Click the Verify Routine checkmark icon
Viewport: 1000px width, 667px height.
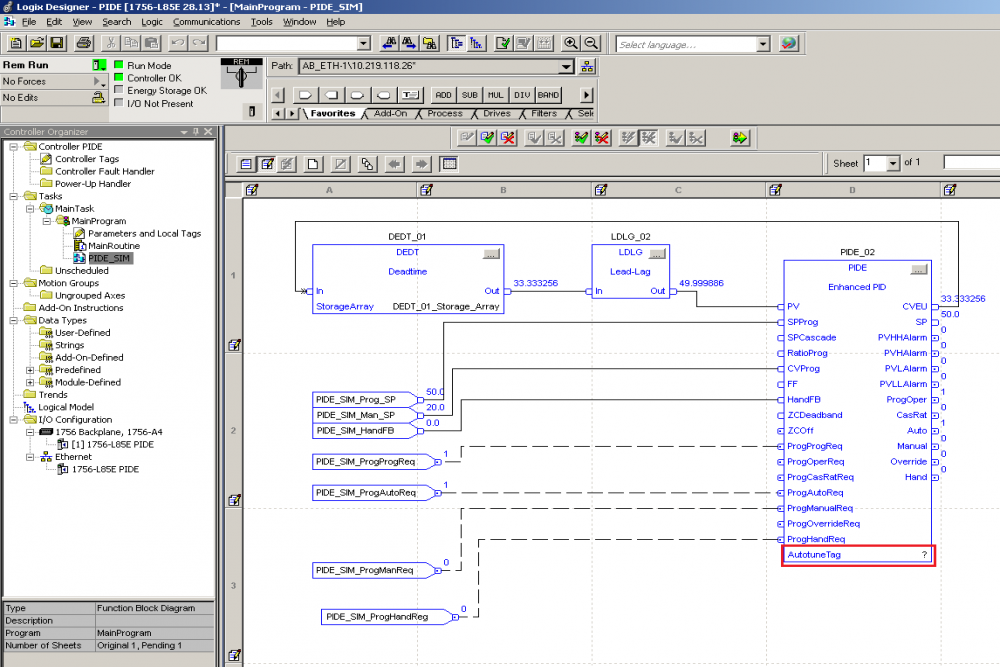pyautogui.click(x=503, y=43)
